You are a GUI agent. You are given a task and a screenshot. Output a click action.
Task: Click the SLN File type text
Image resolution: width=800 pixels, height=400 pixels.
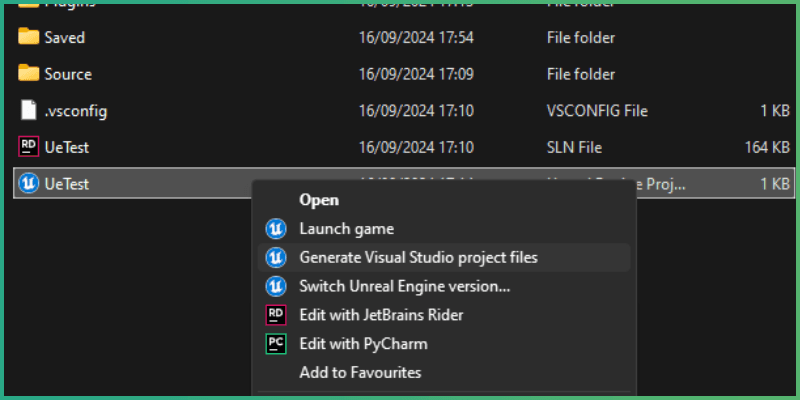coord(574,147)
